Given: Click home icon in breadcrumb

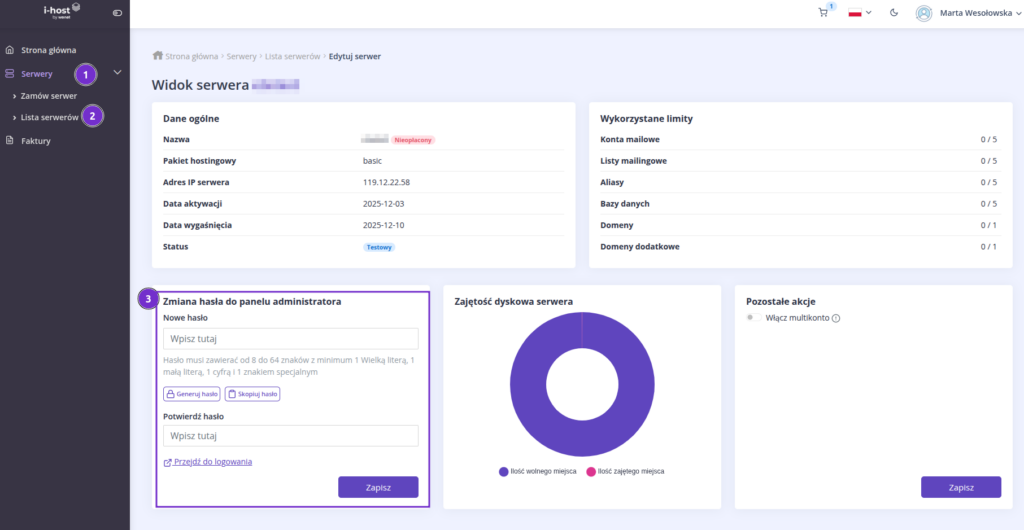Looking at the screenshot, I should tap(157, 56).
